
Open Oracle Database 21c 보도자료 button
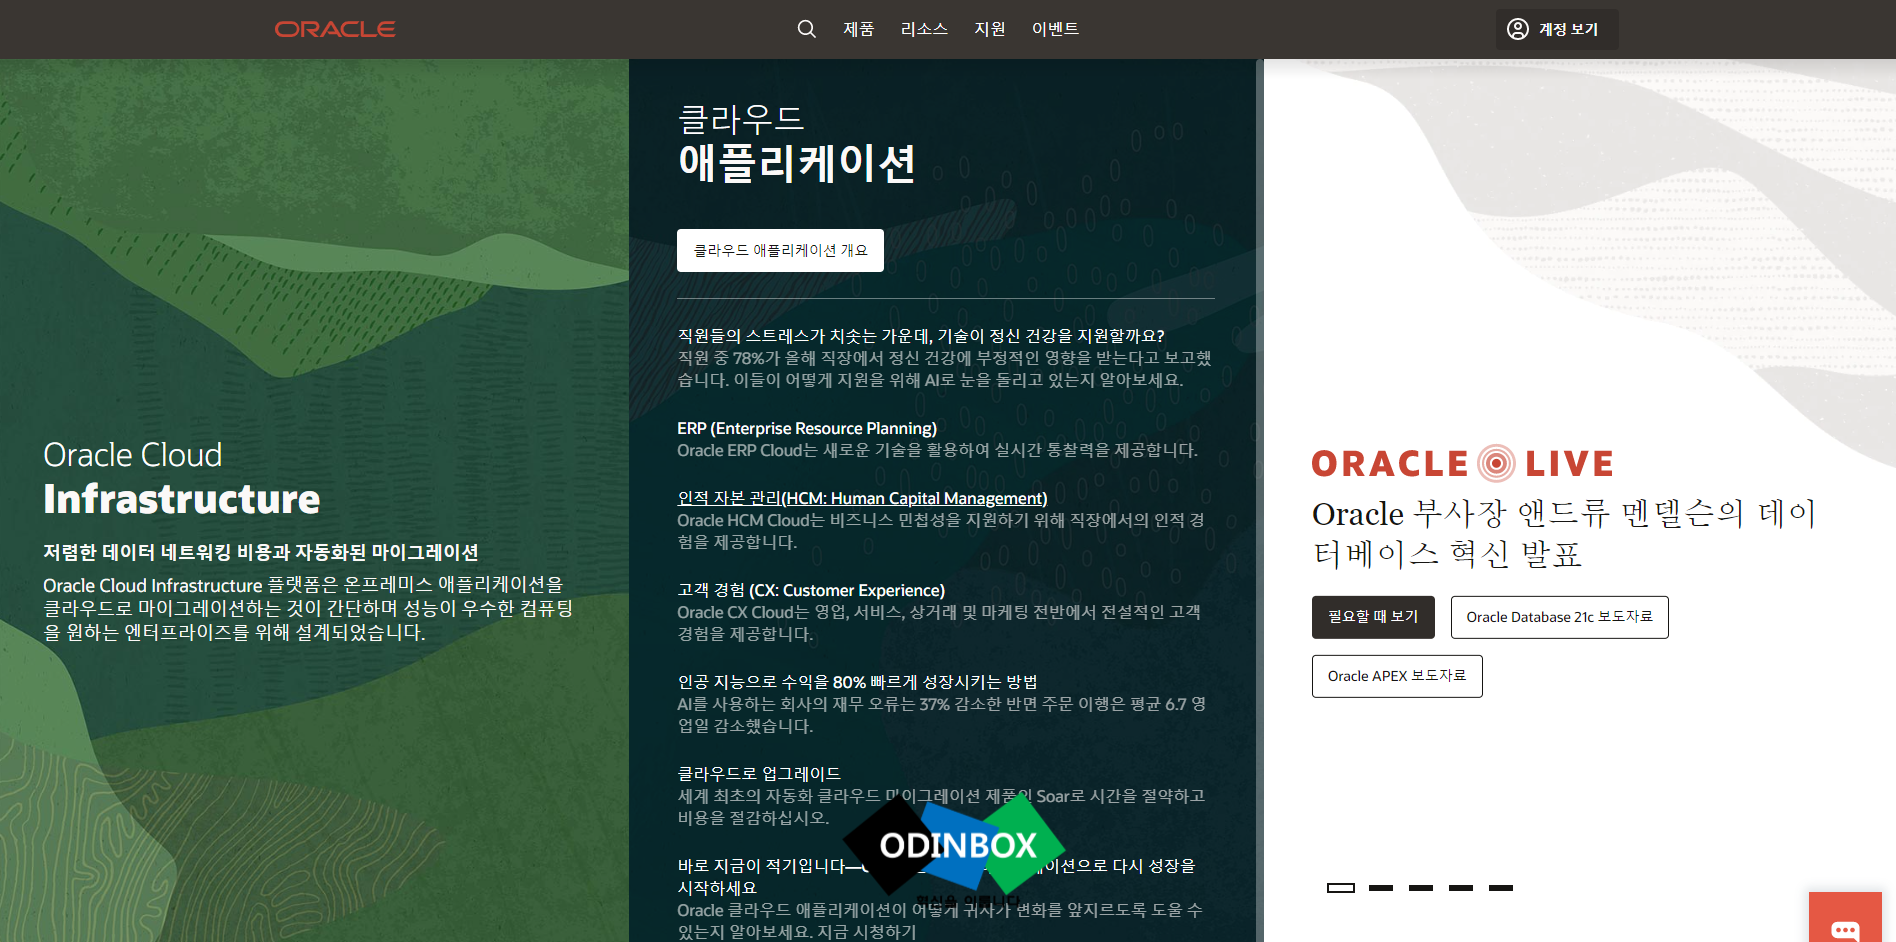pyautogui.click(x=1559, y=617)
